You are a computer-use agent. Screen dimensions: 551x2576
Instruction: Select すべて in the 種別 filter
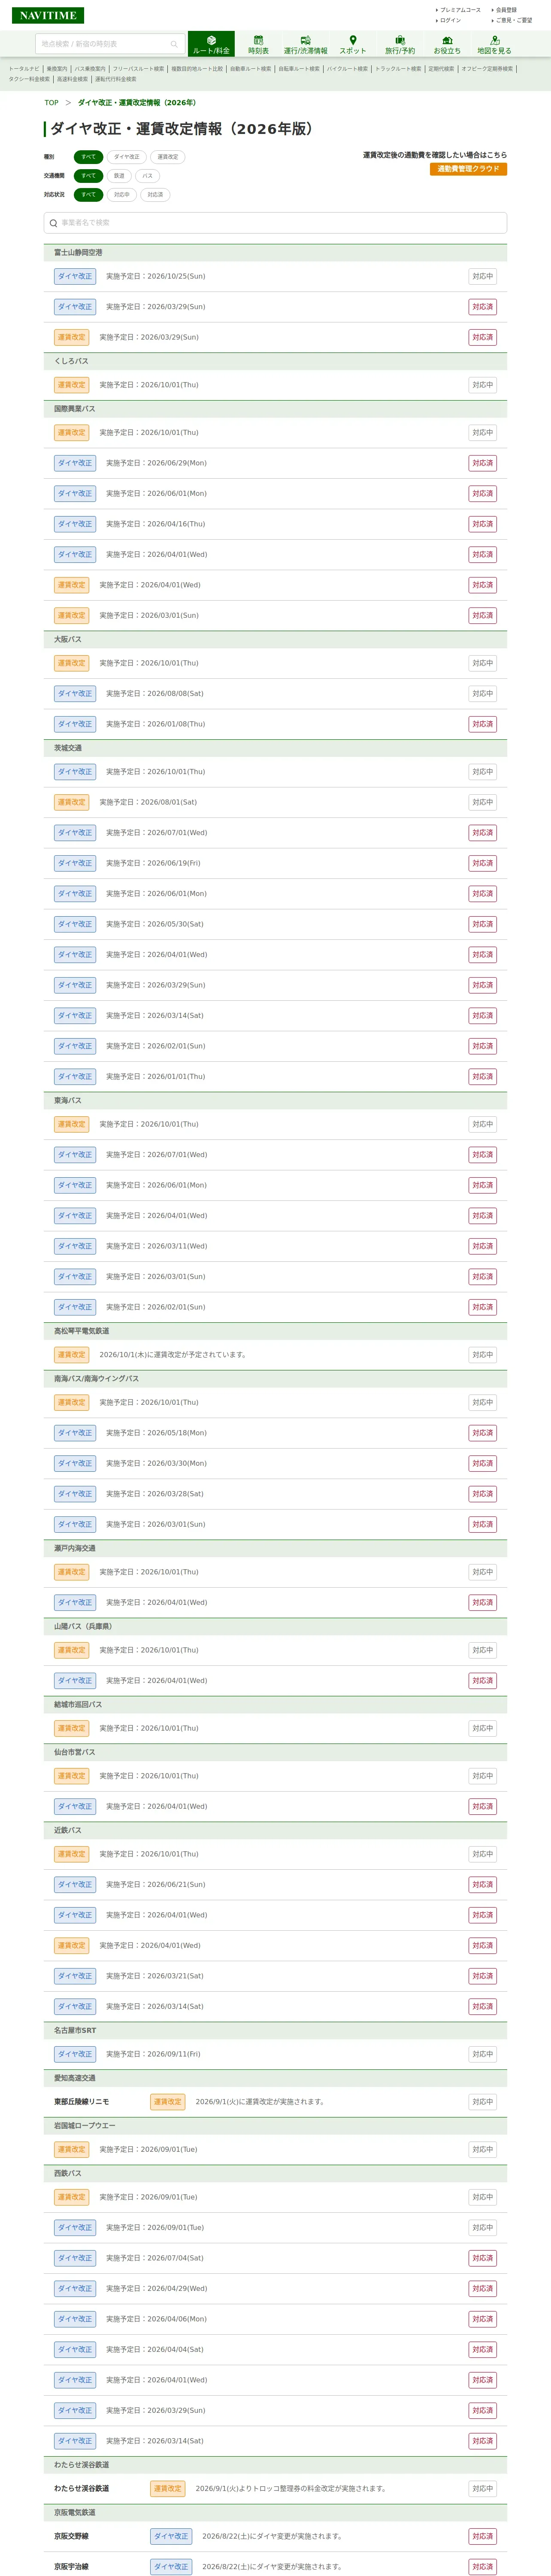point(88,157)
